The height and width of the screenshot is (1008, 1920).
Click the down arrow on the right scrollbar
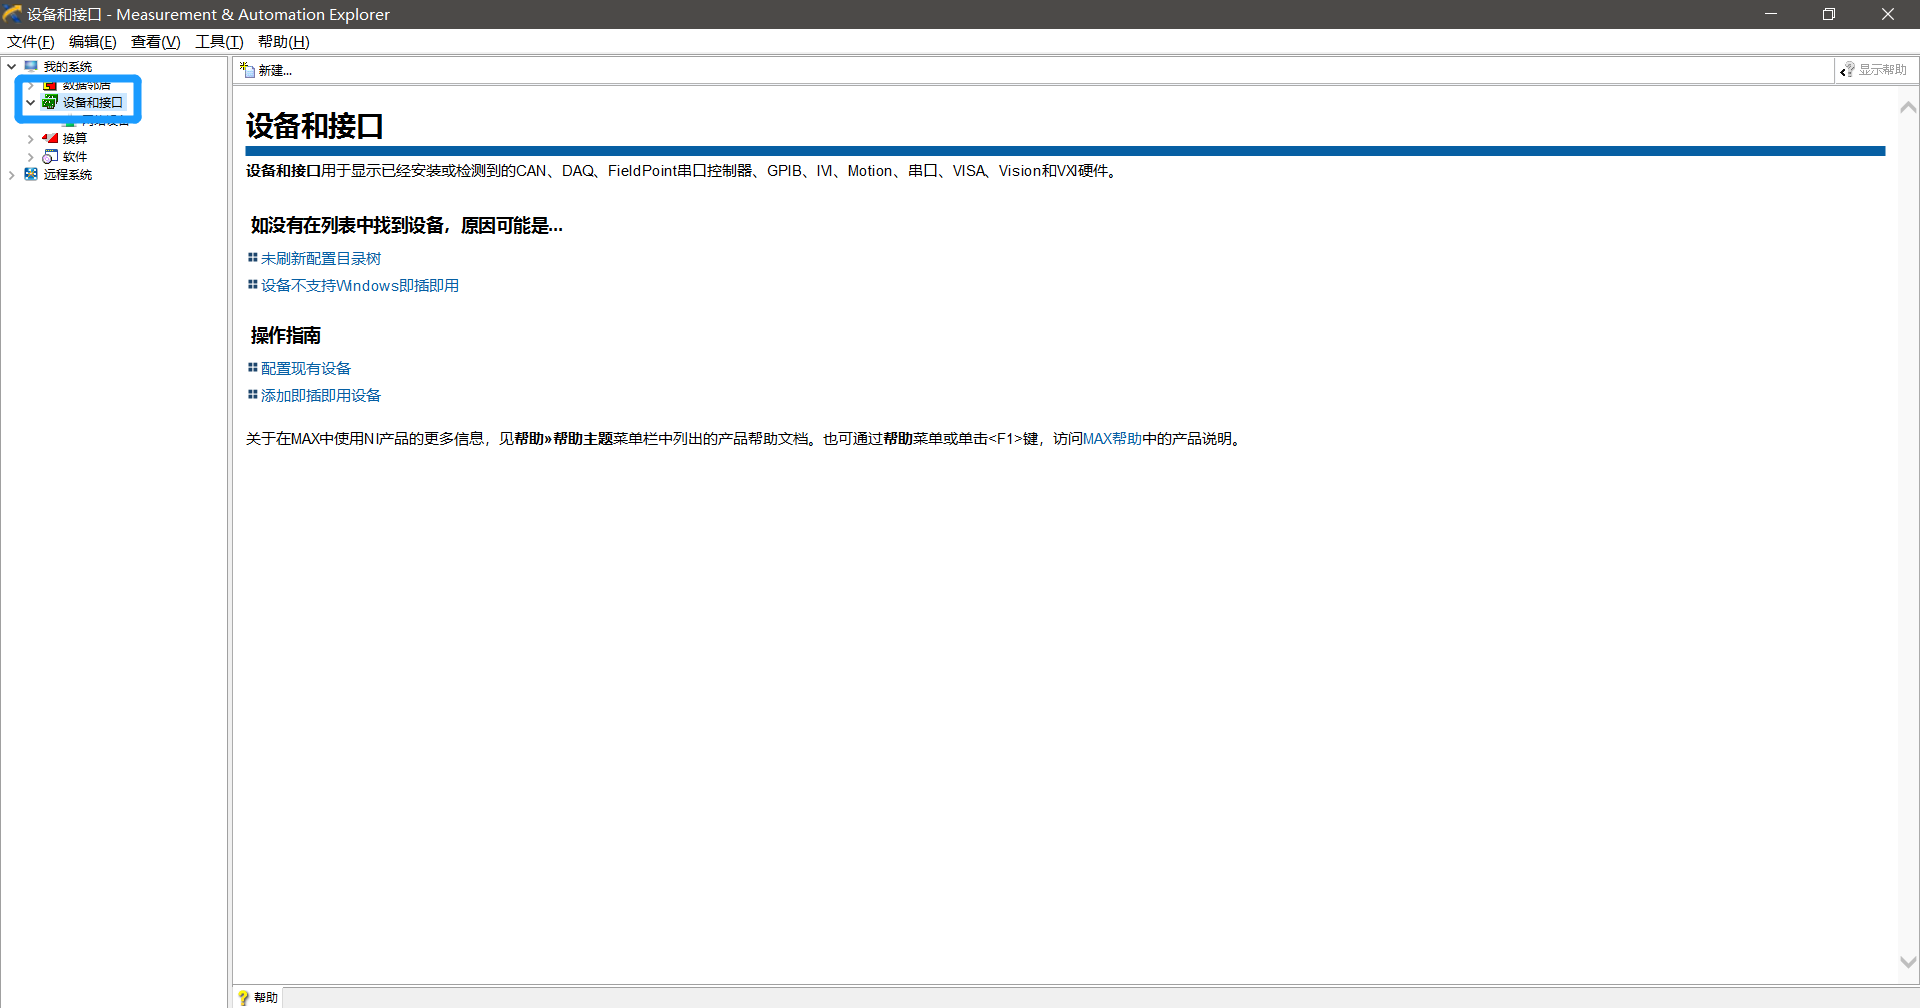[x=1909, y=961]
